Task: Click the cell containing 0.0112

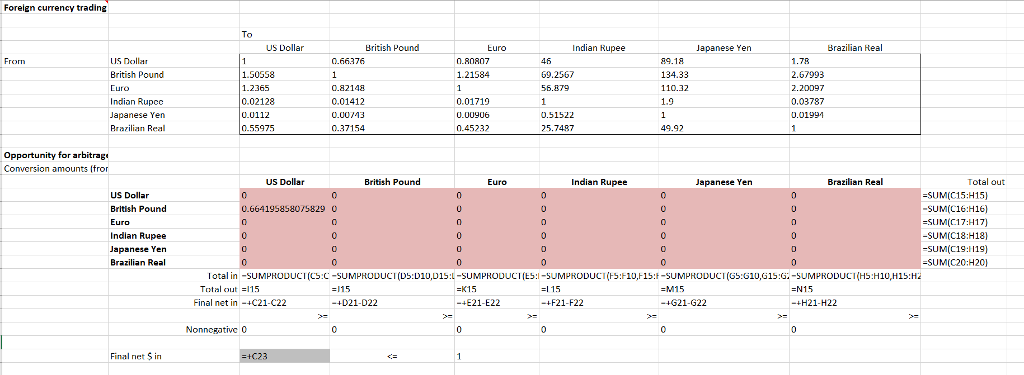Action: click(284, 114)
